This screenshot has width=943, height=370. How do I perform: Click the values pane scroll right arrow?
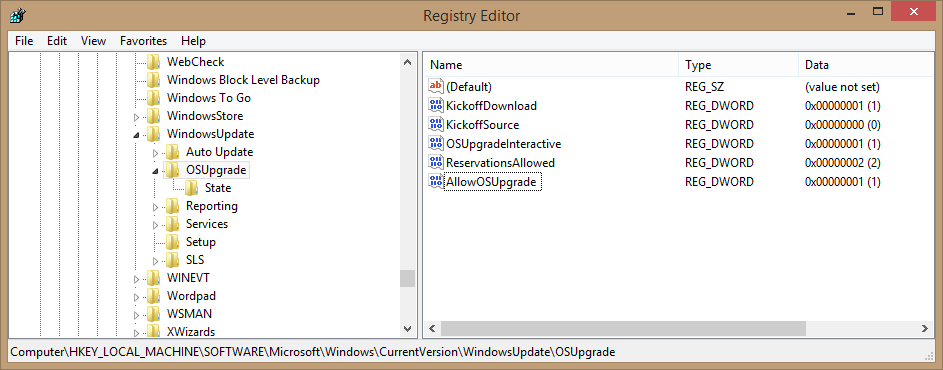coord(925,328)
